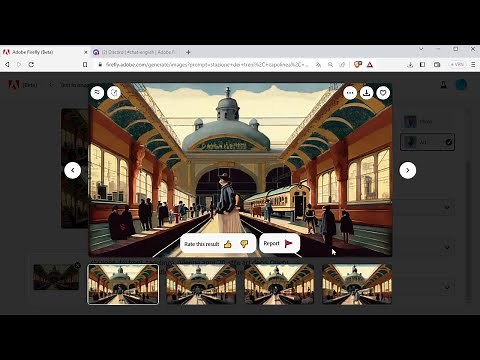Click the translate icon in the address bar
The height and width of the screenshot is (360, 480).
318,65
